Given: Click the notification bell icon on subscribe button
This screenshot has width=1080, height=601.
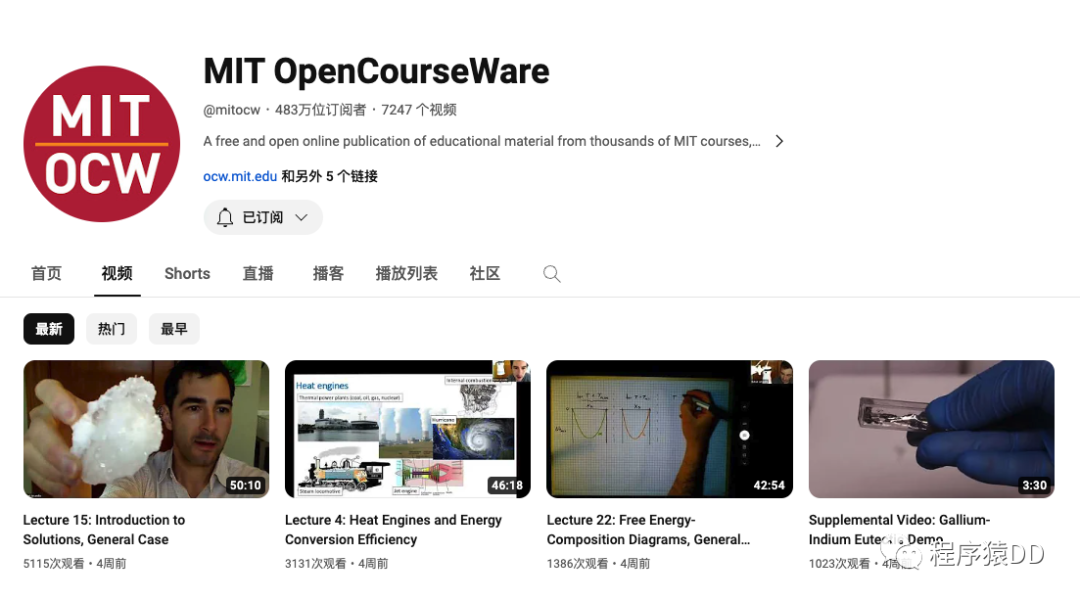Looking at the screenshot, I should point(225,218).
